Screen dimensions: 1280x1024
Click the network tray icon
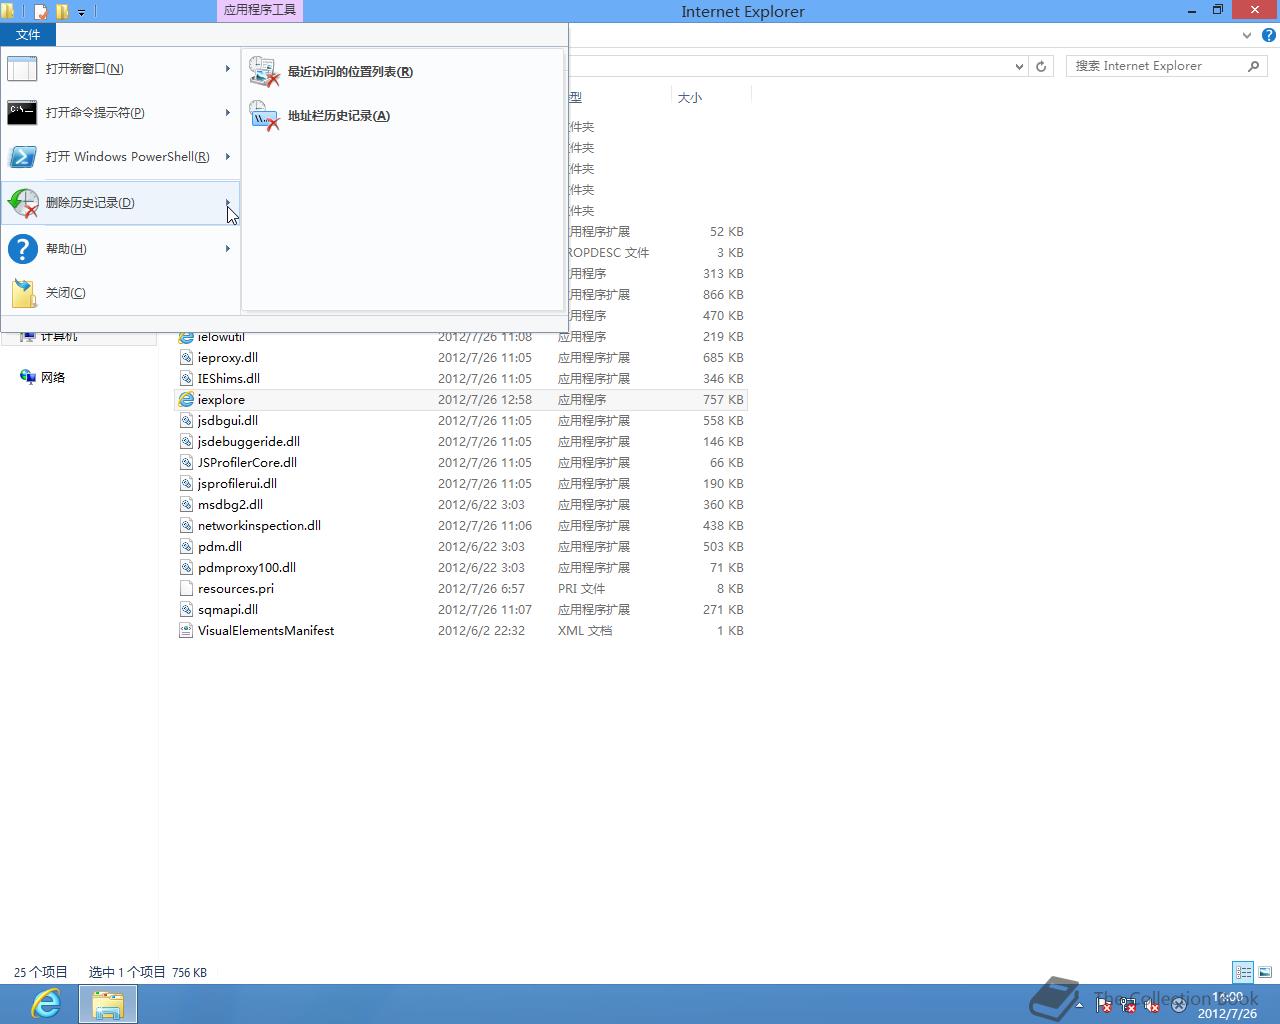(1128, 1005)
